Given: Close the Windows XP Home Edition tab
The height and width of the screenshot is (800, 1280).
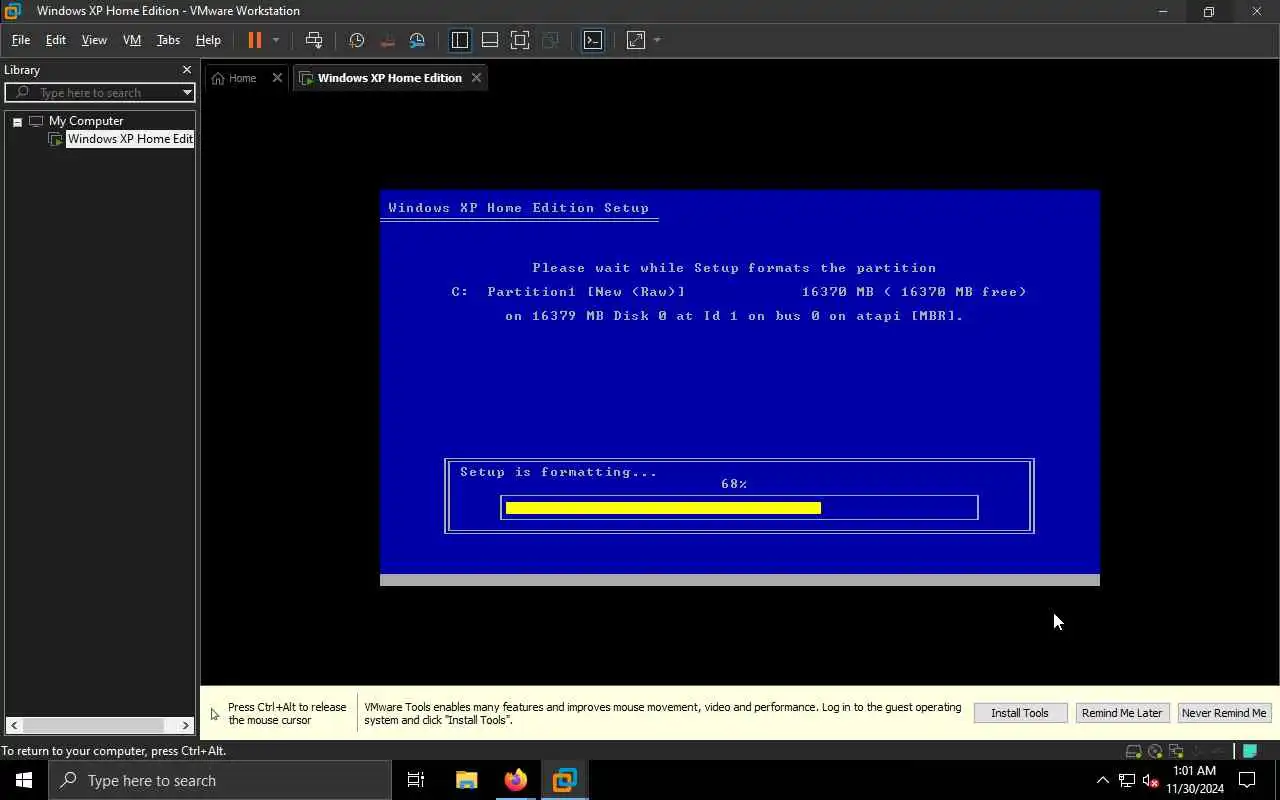Looking at the screenshot, I should 476,78.
